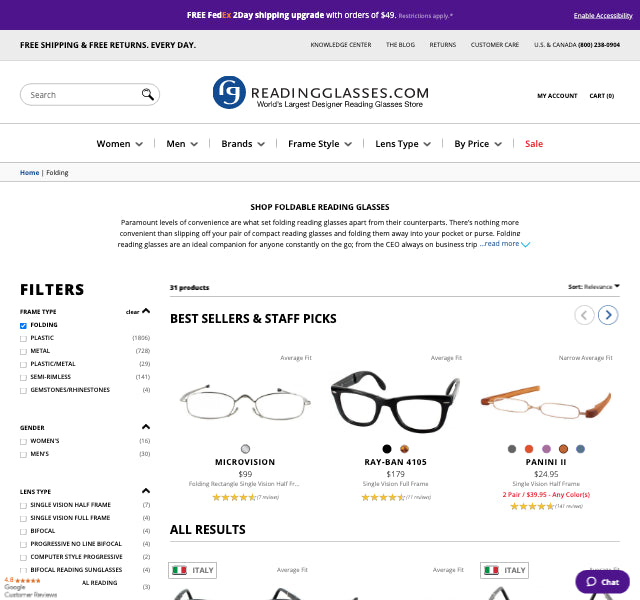Select Panini II gray color swatch
640x600 pixels.
pos(512,449)
